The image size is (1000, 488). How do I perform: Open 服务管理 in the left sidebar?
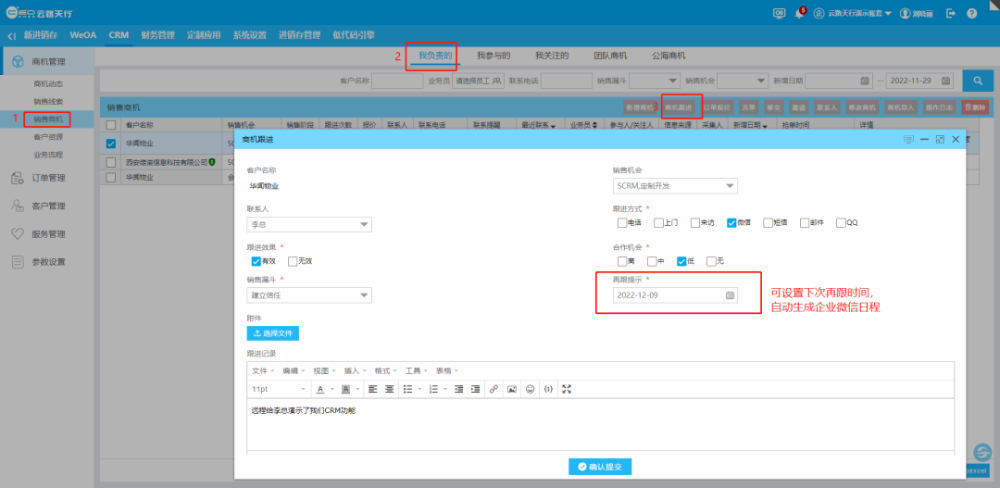click(48, 234)
